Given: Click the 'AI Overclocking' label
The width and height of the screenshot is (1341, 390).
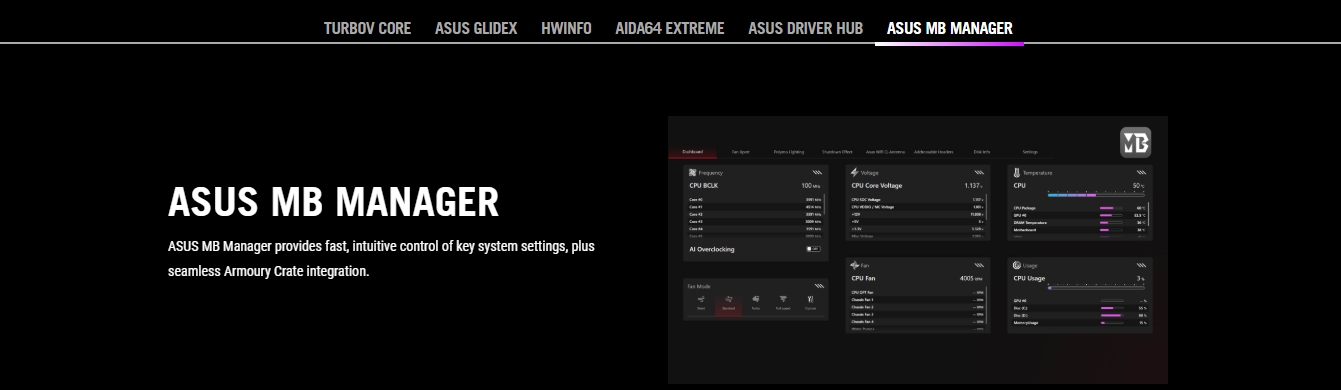Looking at the screenshot, I should (712, 249).
